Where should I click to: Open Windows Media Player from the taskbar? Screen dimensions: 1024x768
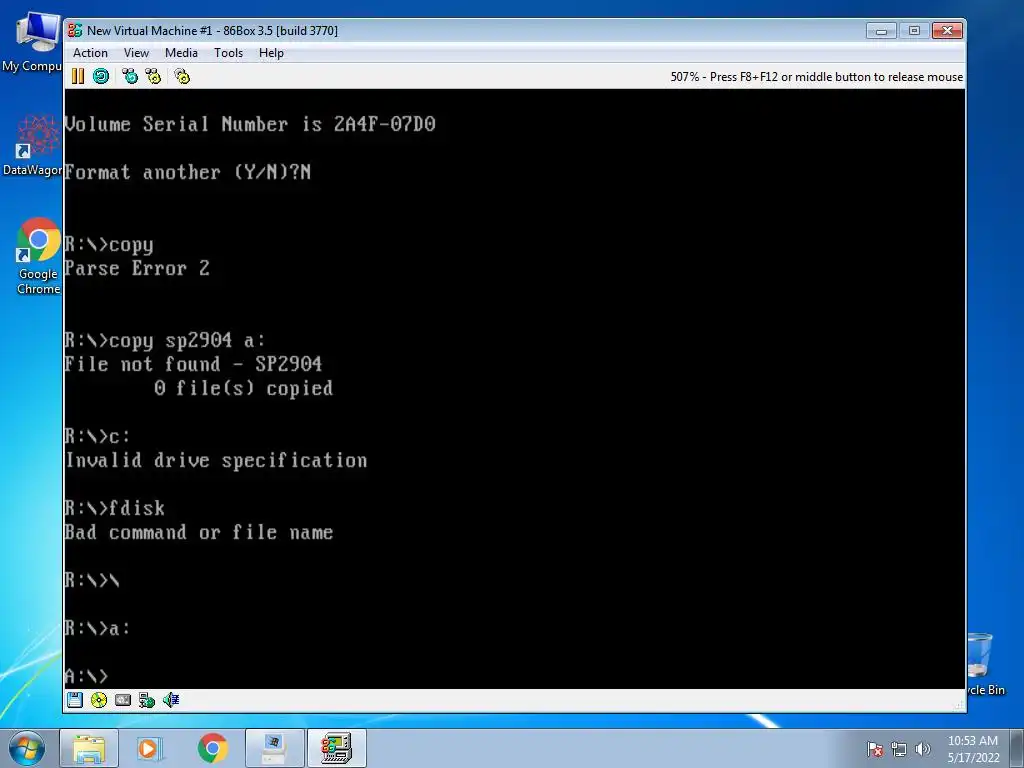(x=150, y=748)
